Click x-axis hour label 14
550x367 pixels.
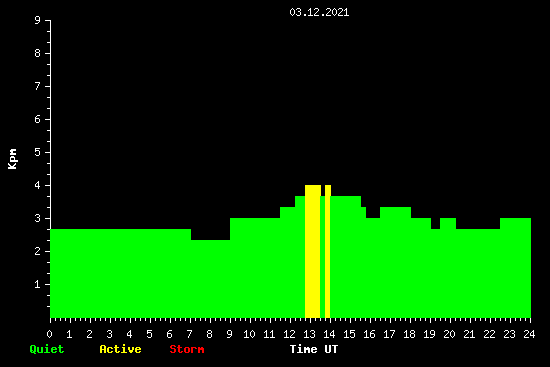pos(329,334)
